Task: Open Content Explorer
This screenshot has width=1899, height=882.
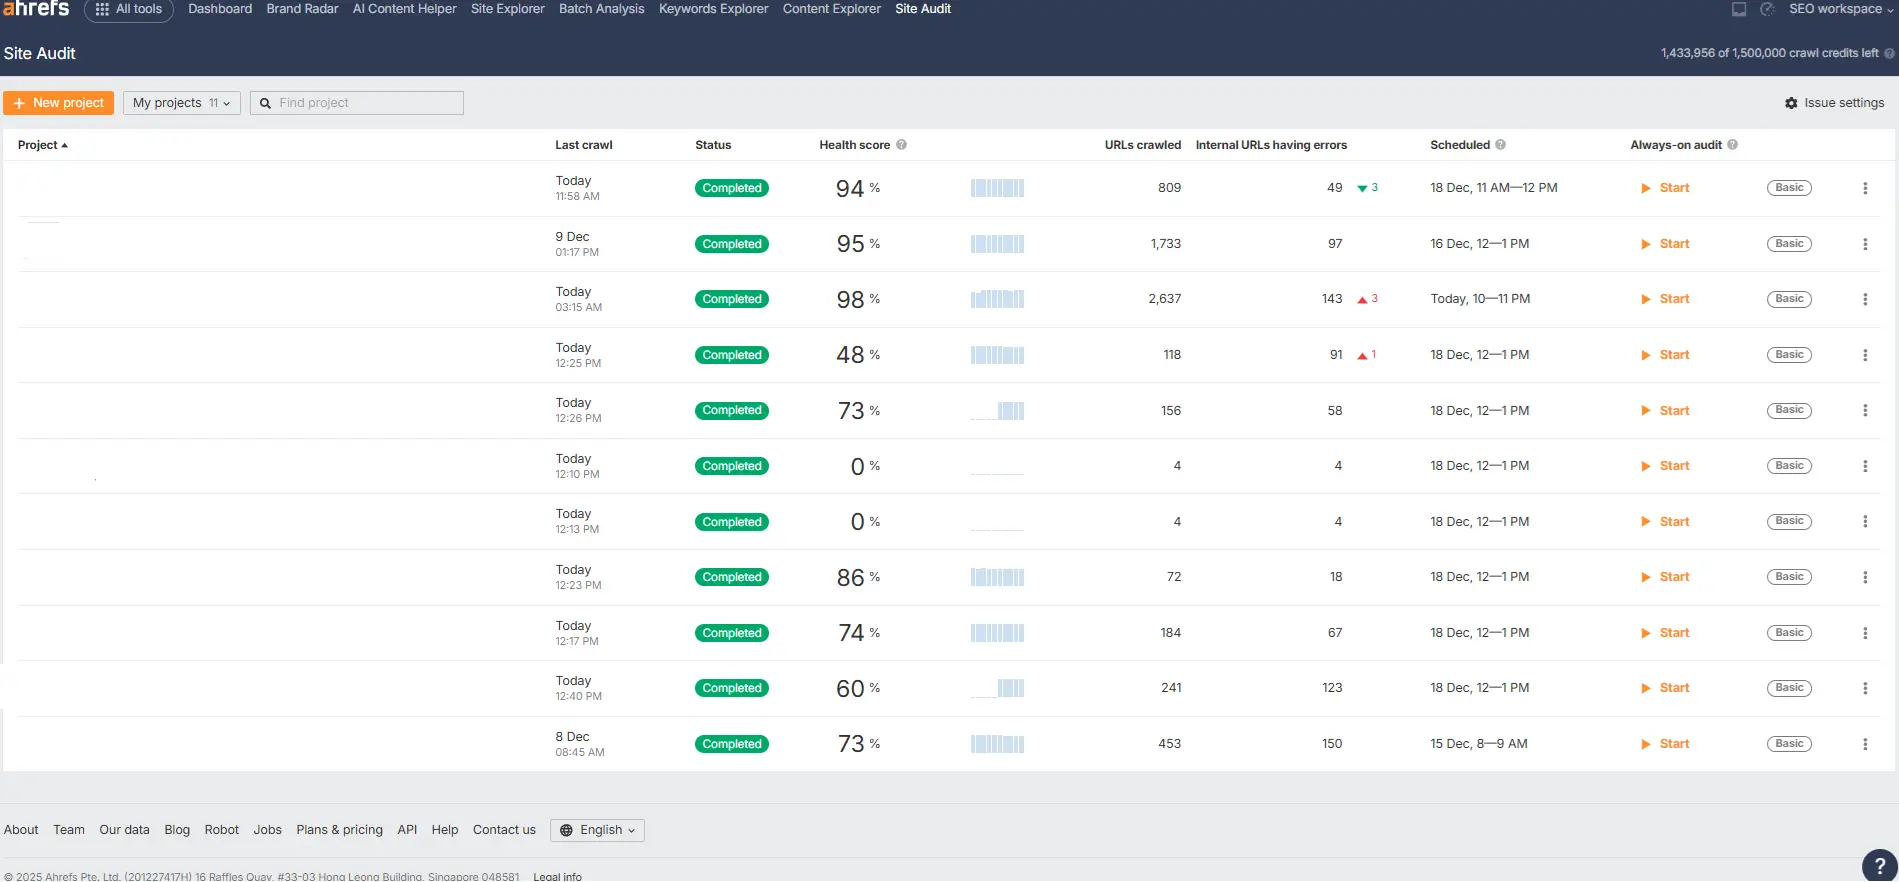Action: tap(832, 9)
